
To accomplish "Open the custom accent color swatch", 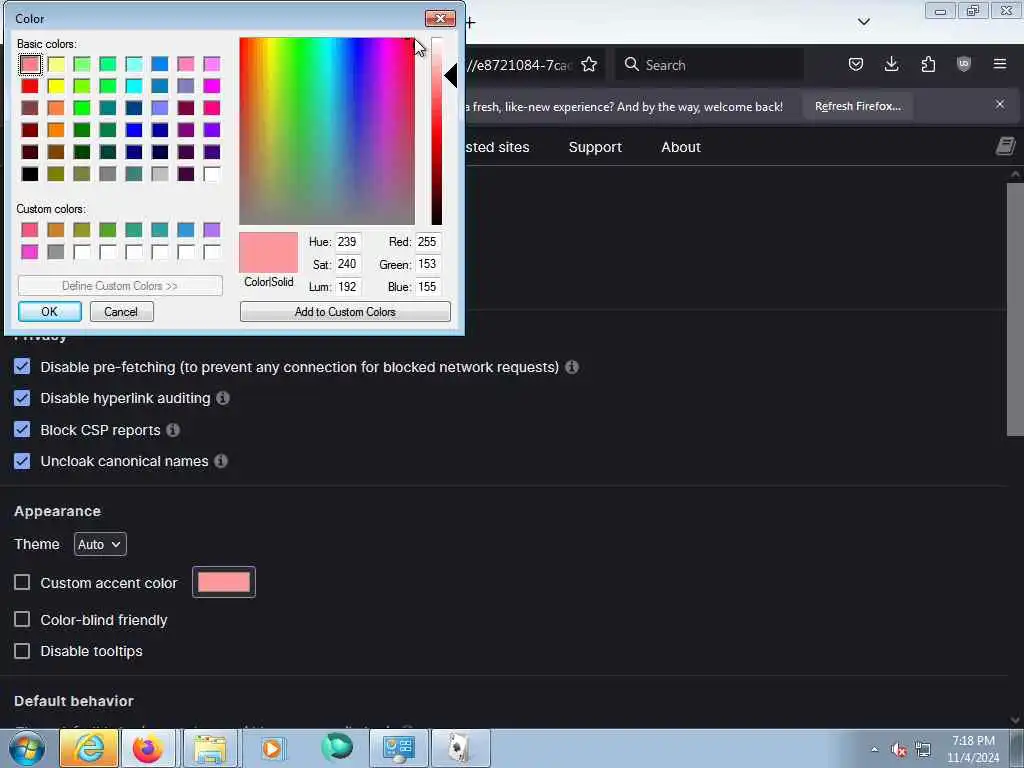I will tap(224, 582).
